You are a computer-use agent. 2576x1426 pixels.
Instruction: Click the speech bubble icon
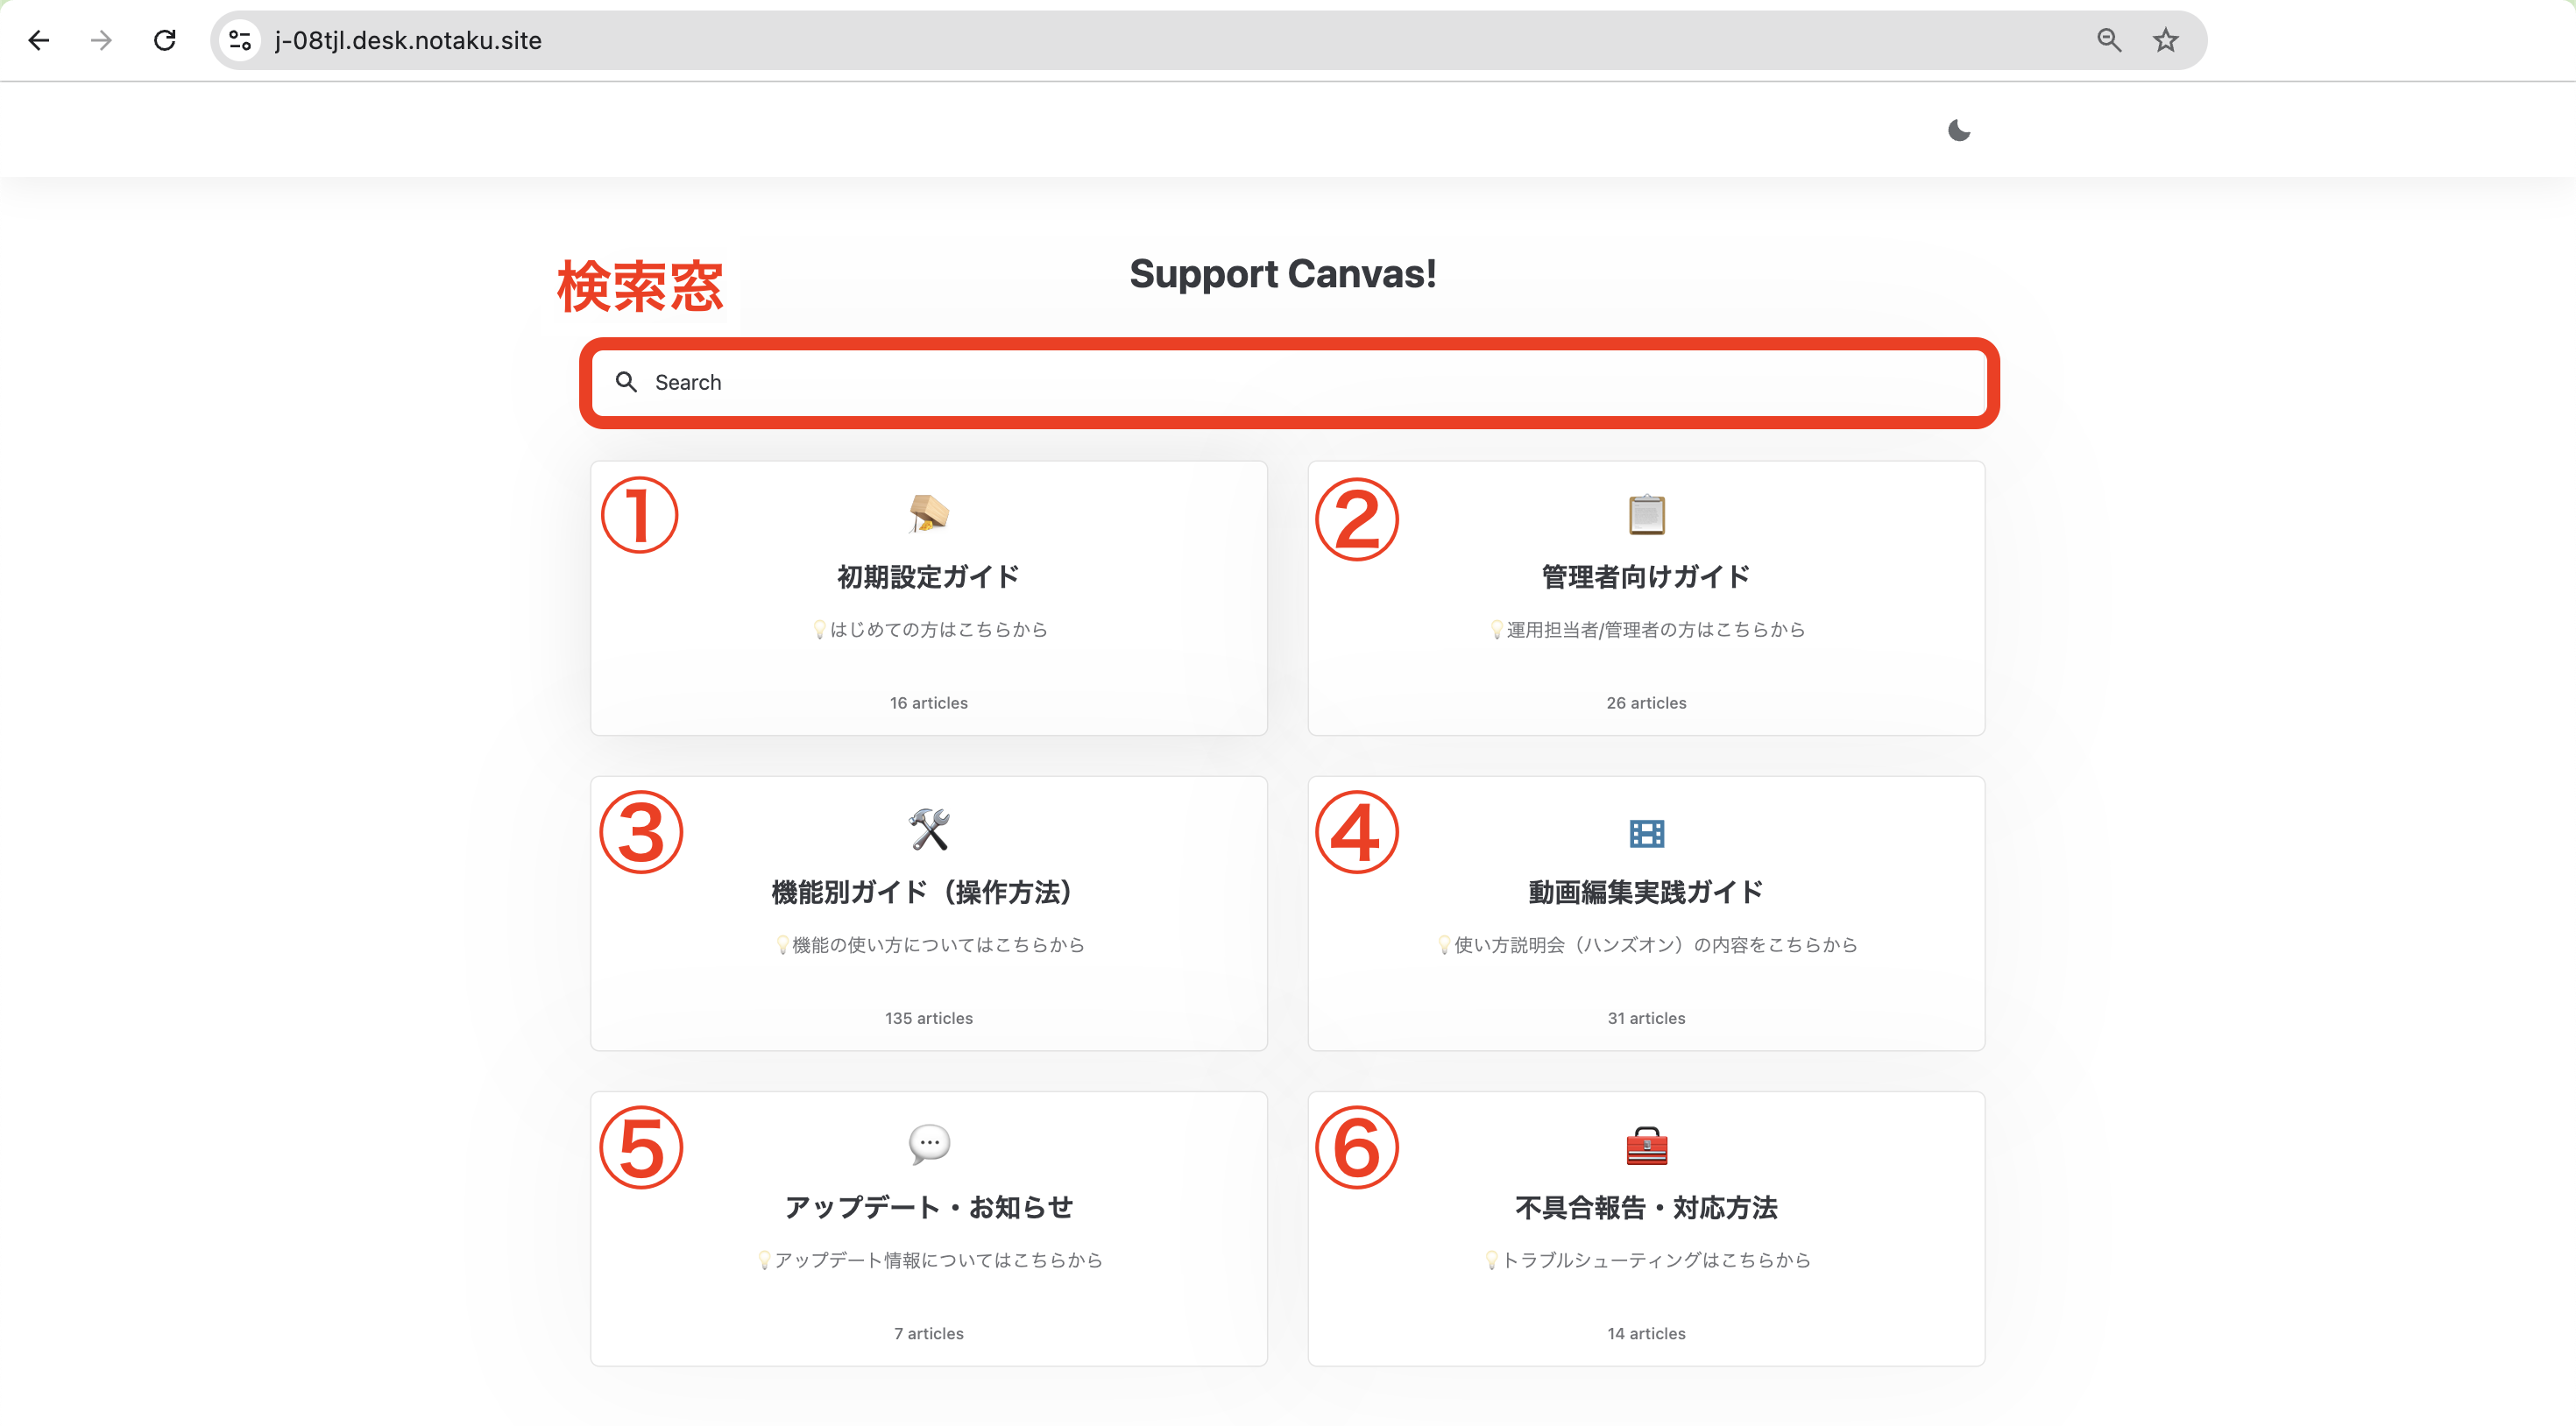coord(928,1143)
